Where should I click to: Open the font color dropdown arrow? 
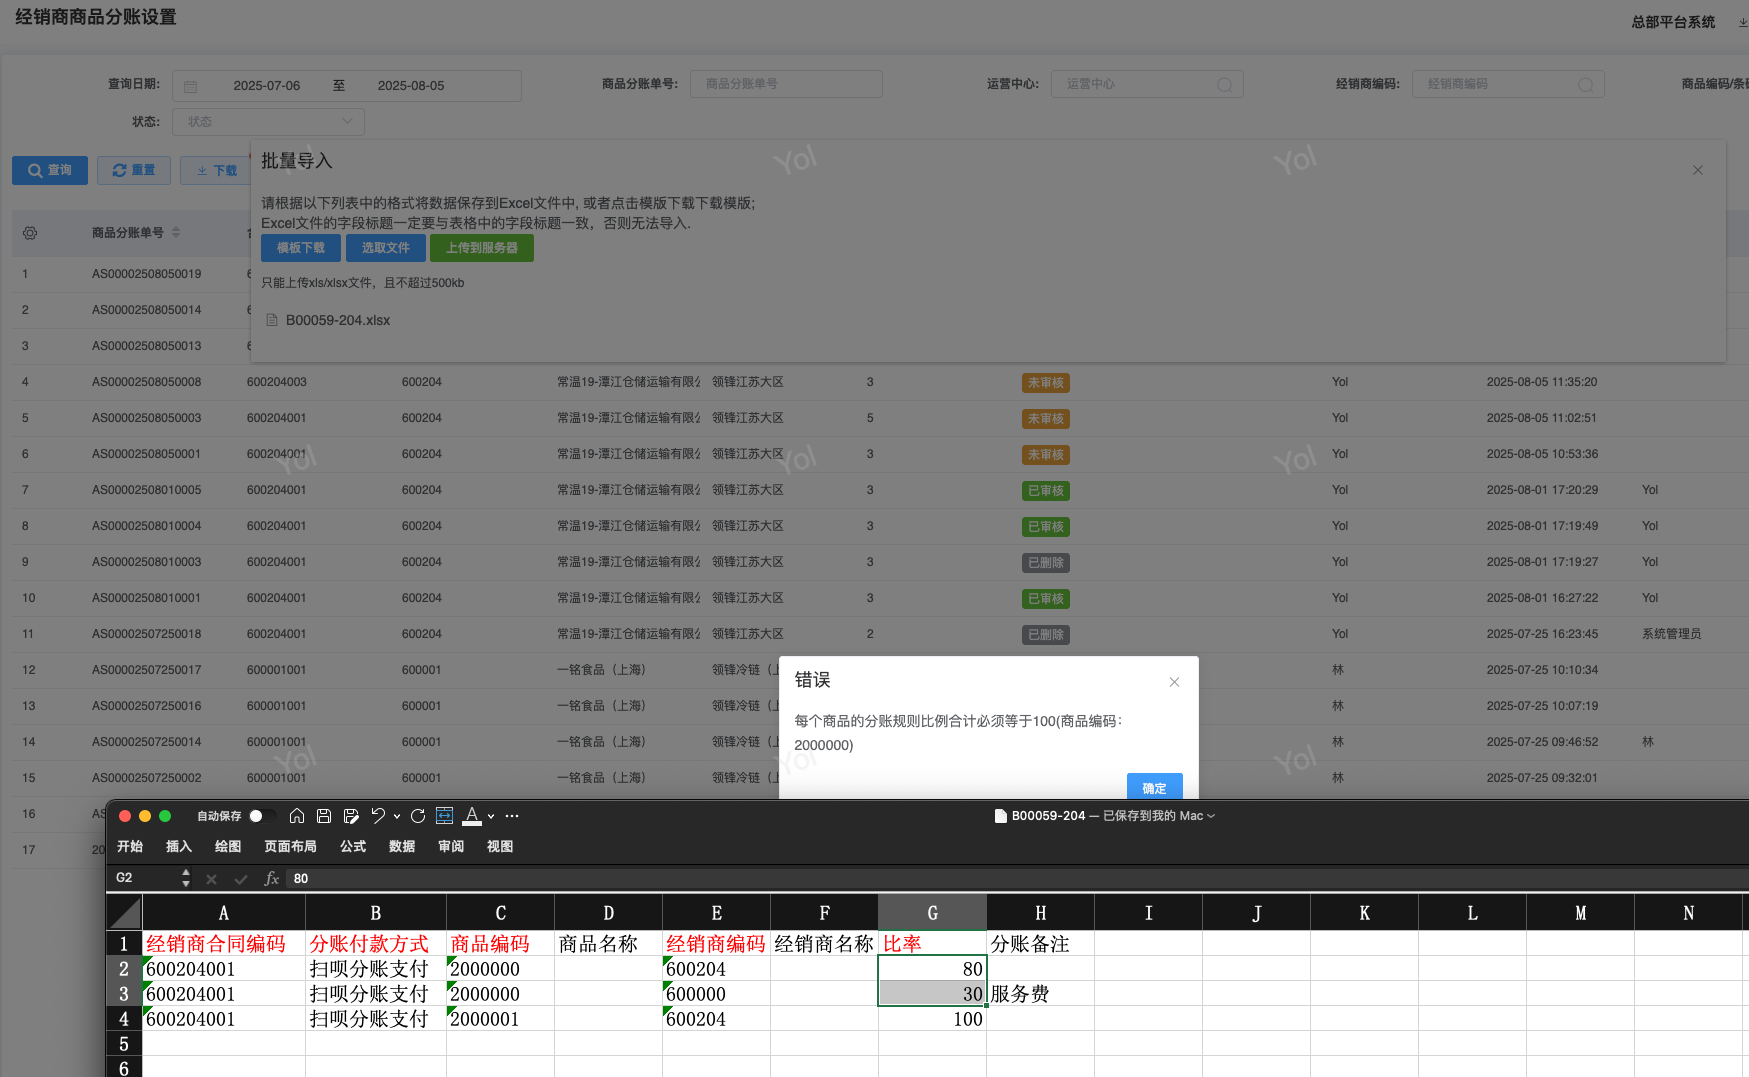pyautogui.click(x=491, y=817)
